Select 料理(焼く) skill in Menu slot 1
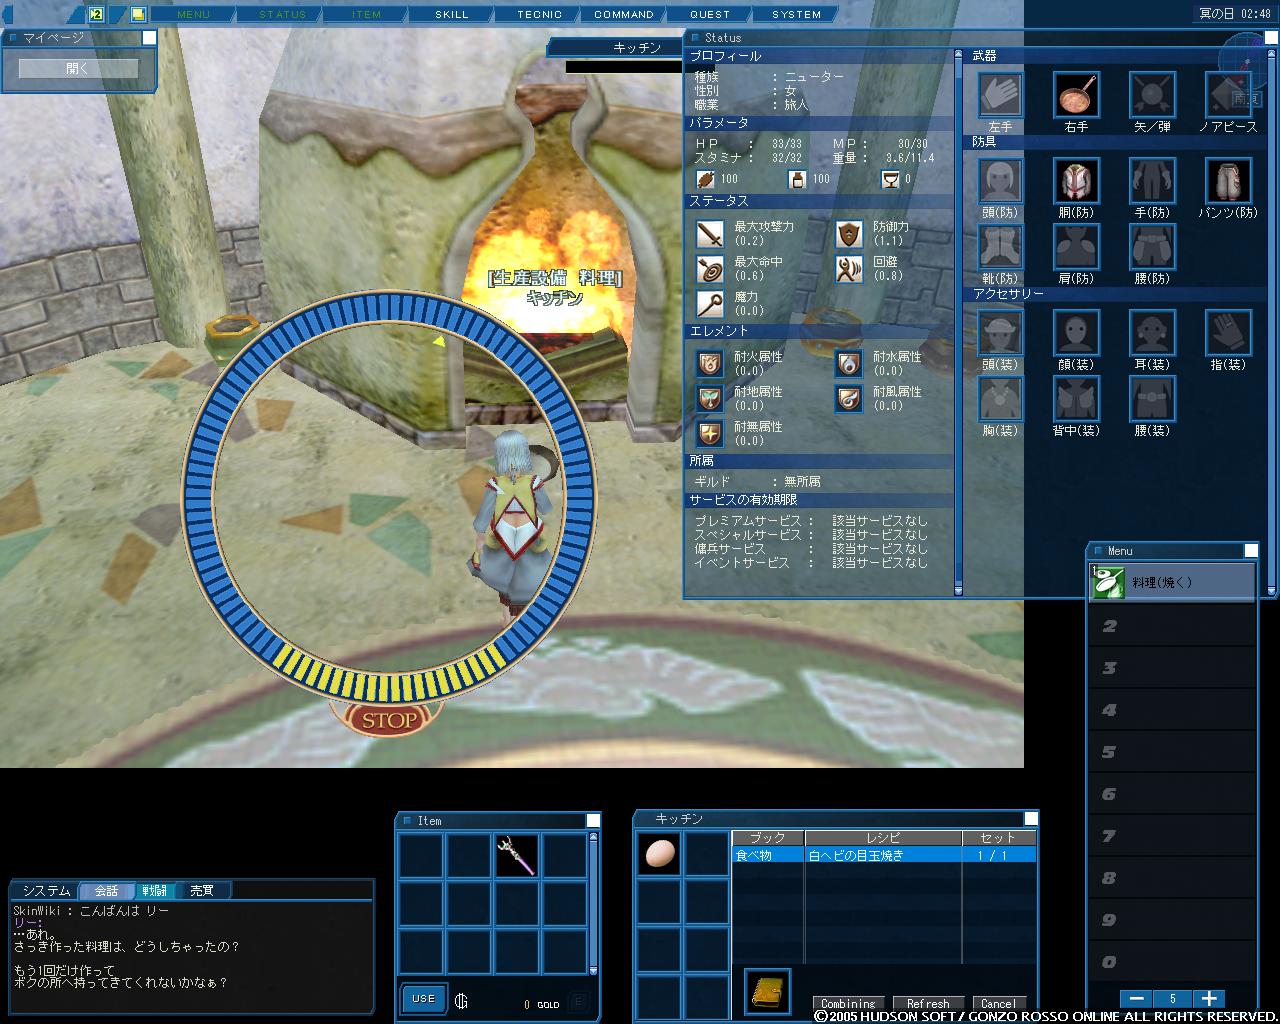The image size is (1280, 1024). (x=1172, y=582)
